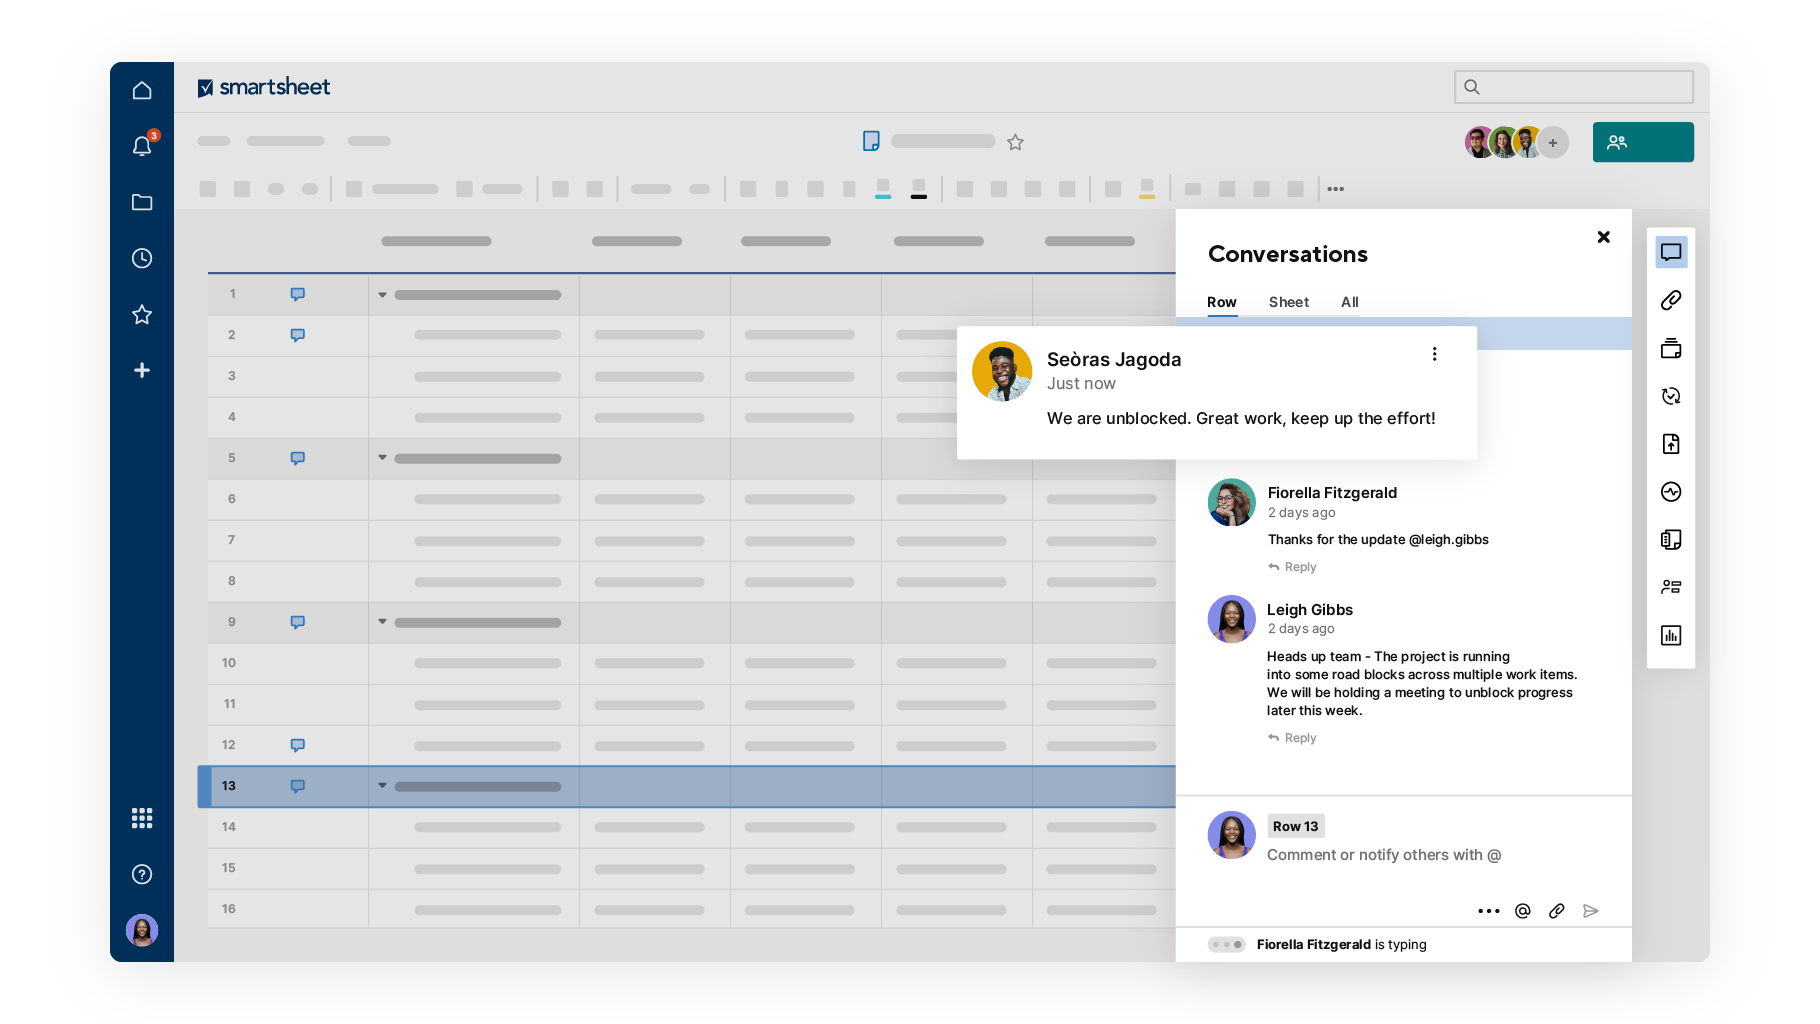Open the Browse folder icon in sidebar
Image resolution: width=1820 pixels, height=1024 pixels.
pos(142,202)
